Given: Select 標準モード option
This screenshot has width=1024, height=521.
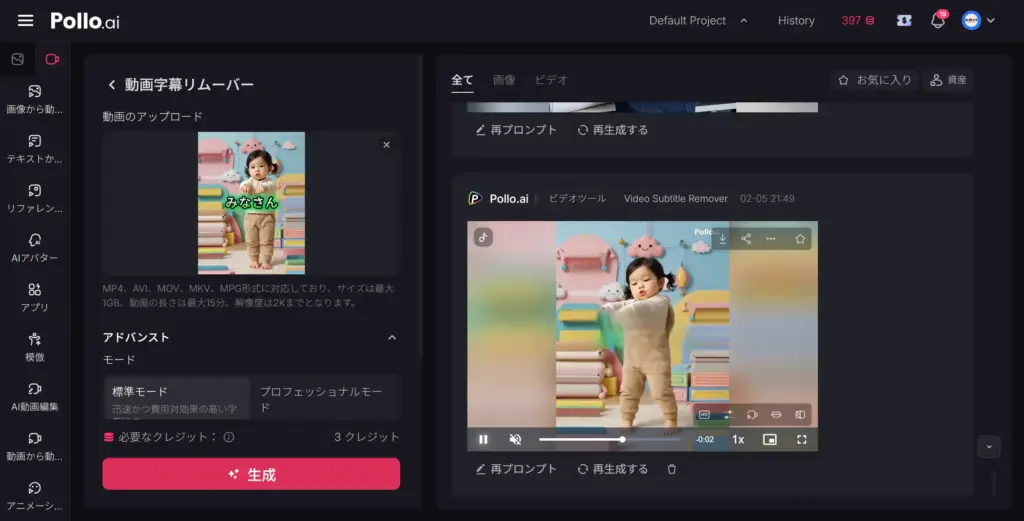Looking at the screenshot, I should pyautogui.click(x=177, y=398).
